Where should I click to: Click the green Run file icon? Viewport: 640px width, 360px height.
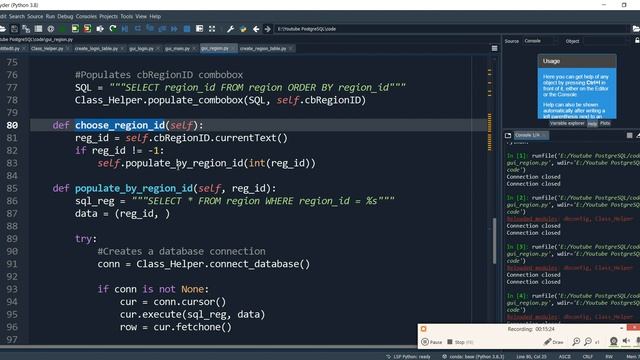[x=63, y=29]
